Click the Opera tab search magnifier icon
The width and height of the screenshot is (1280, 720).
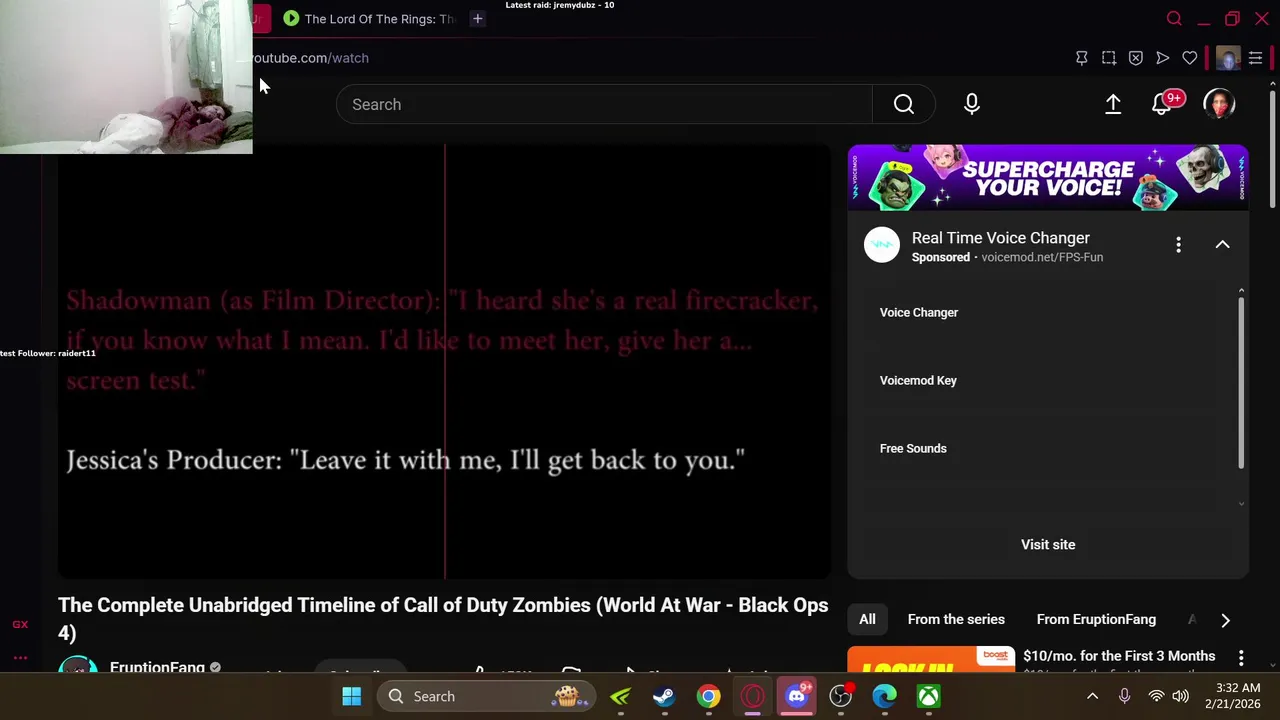(x=1174, y=19)
